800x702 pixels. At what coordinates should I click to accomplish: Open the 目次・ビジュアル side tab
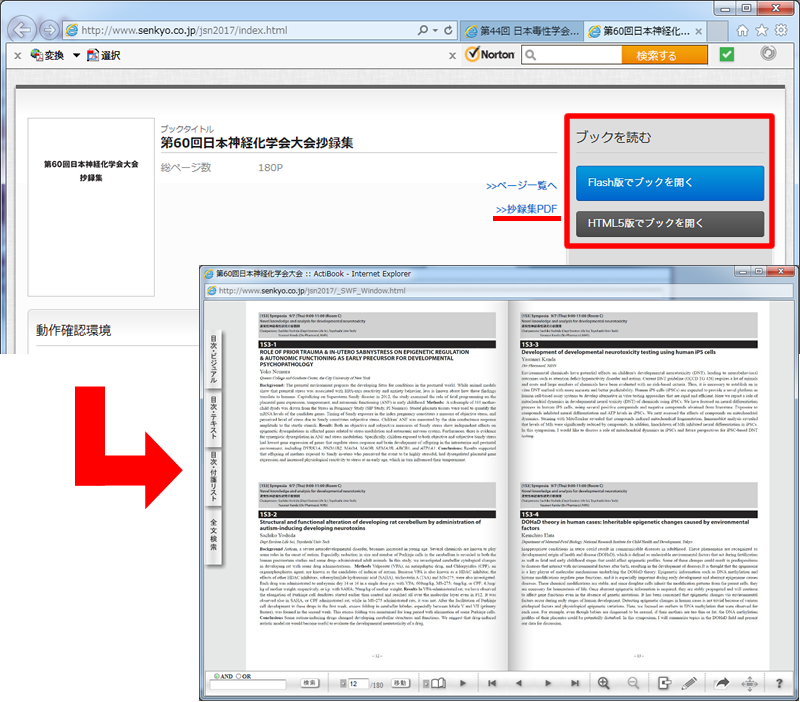coord(214,359)
